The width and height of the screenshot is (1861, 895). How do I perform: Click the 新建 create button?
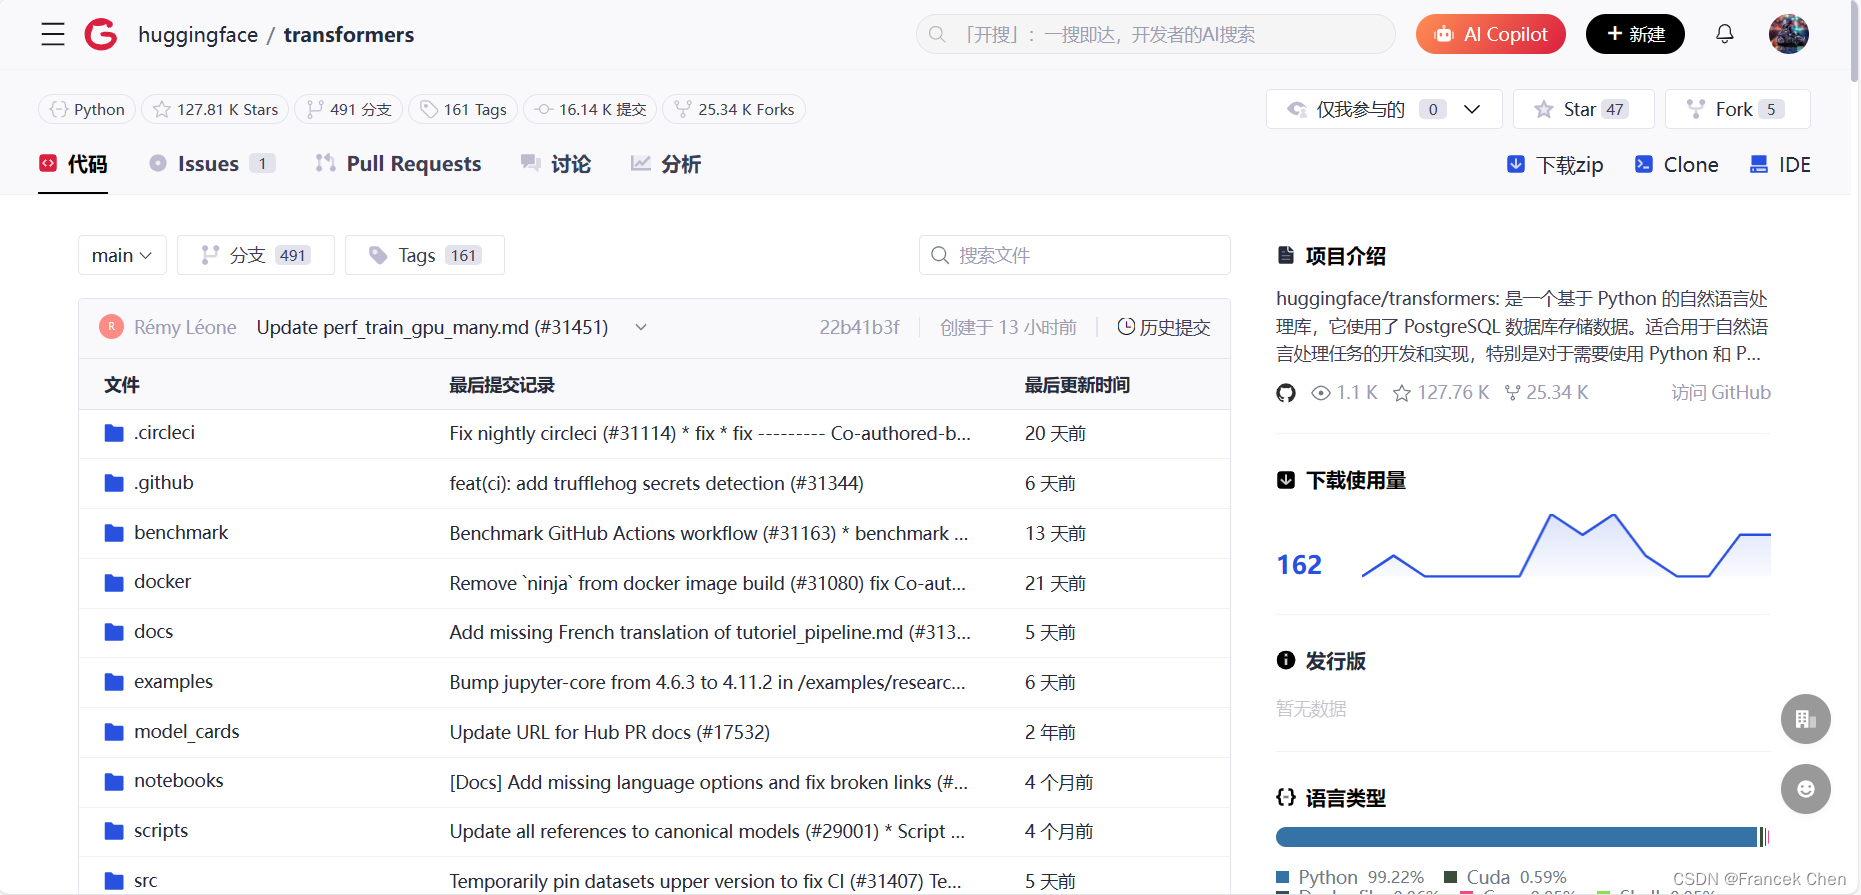coord(1635,34)
